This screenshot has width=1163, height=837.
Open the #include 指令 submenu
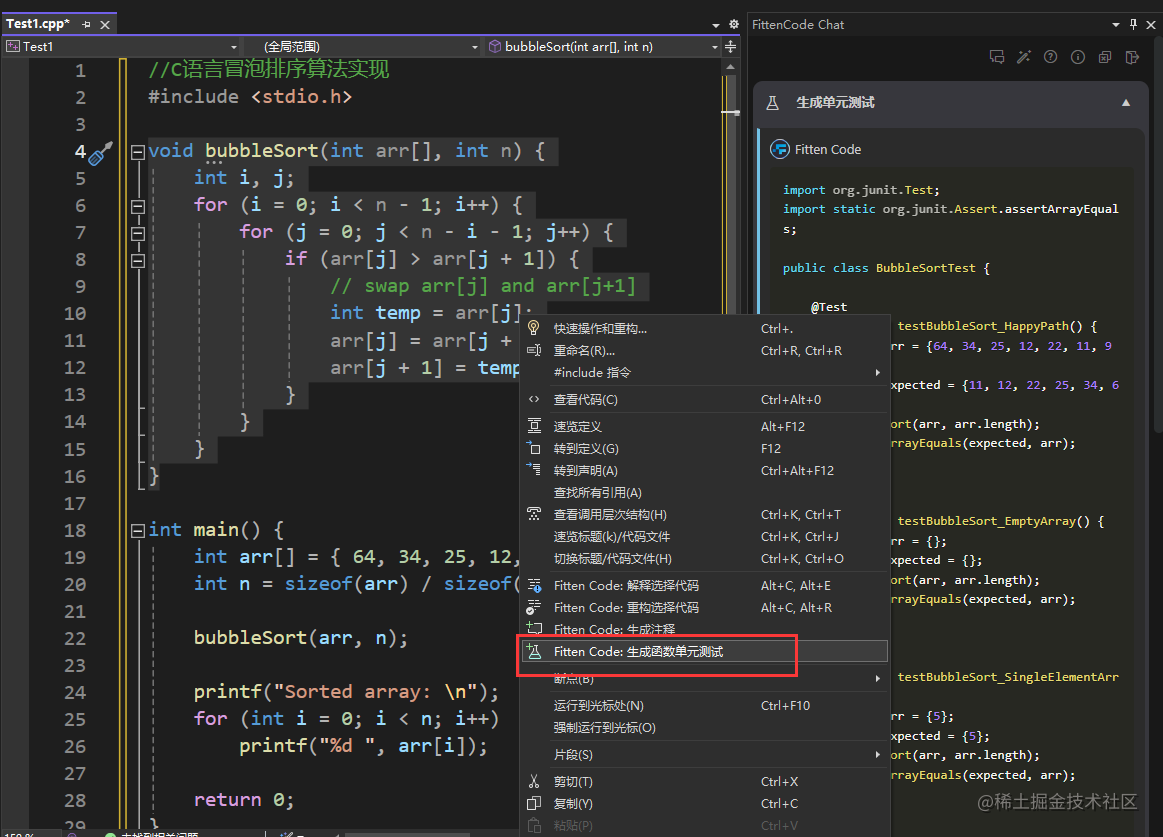click(x=705, y=372)
